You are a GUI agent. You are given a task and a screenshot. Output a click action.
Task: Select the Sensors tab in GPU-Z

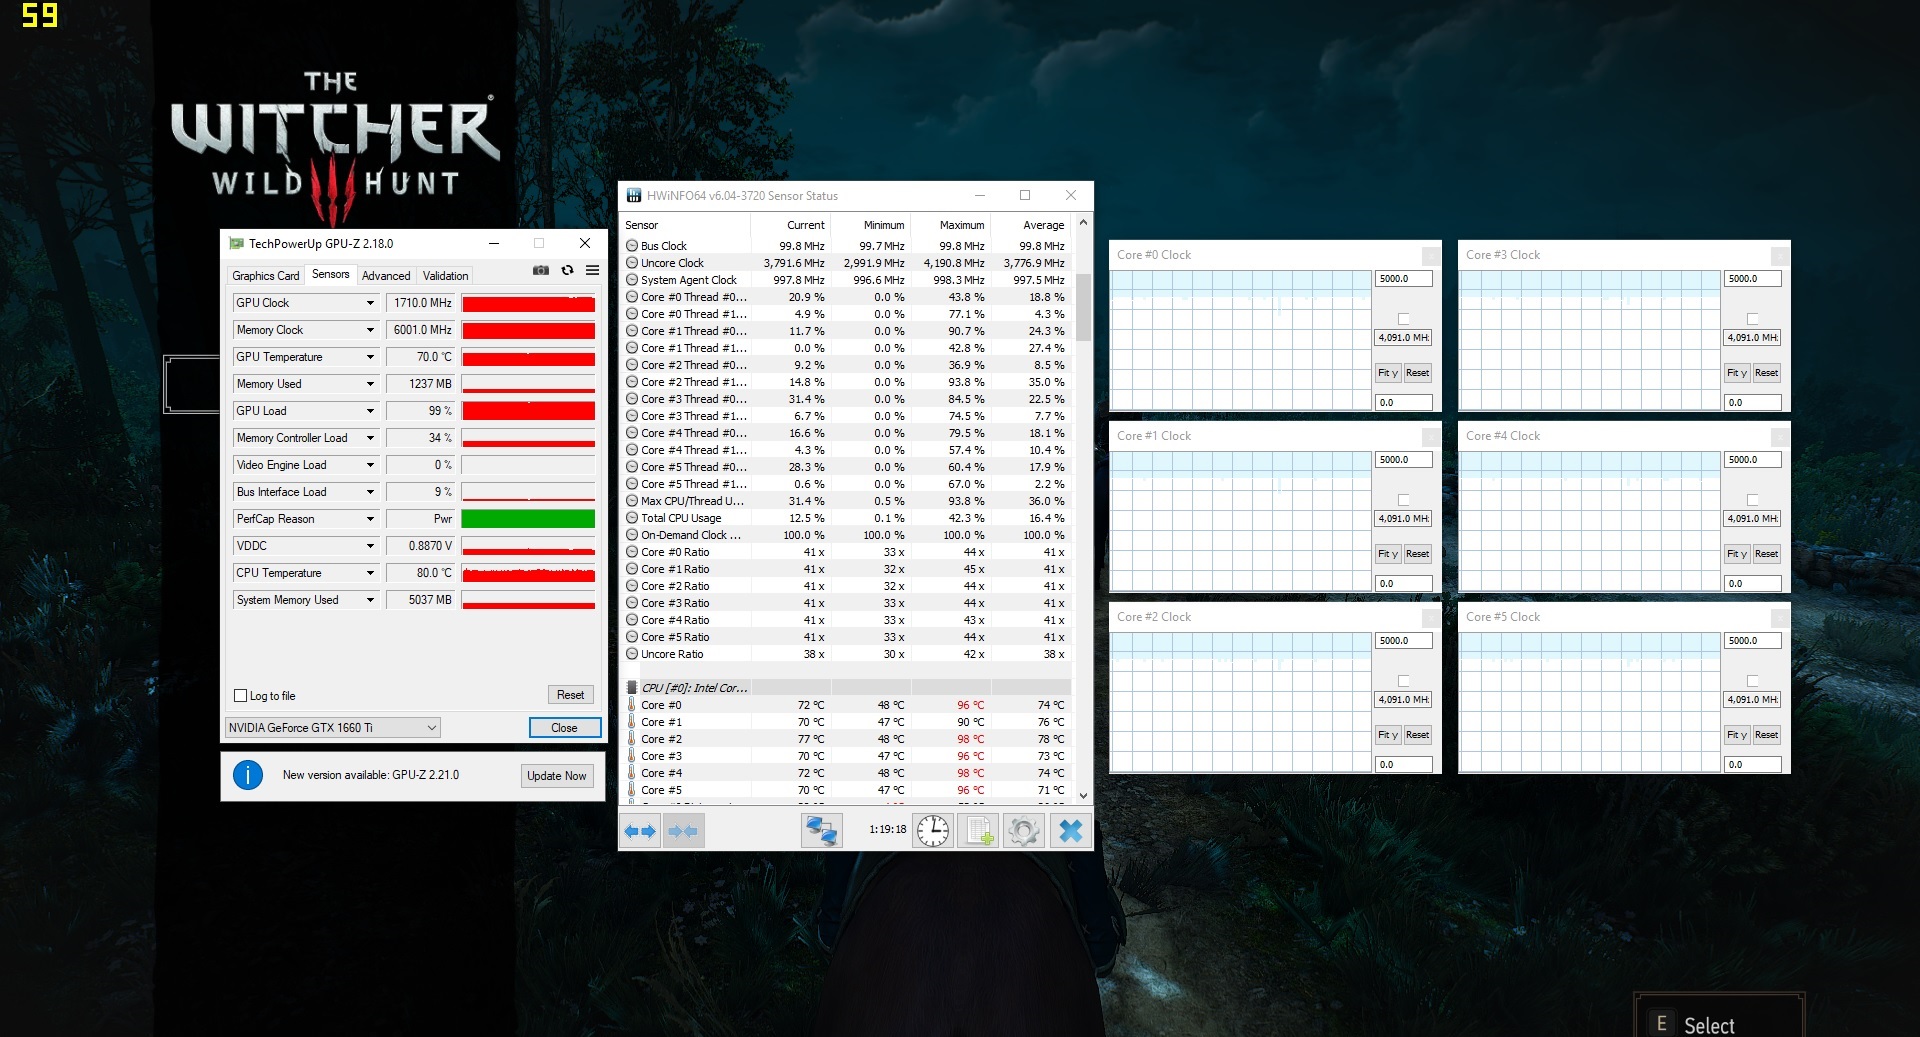point(330,274)
